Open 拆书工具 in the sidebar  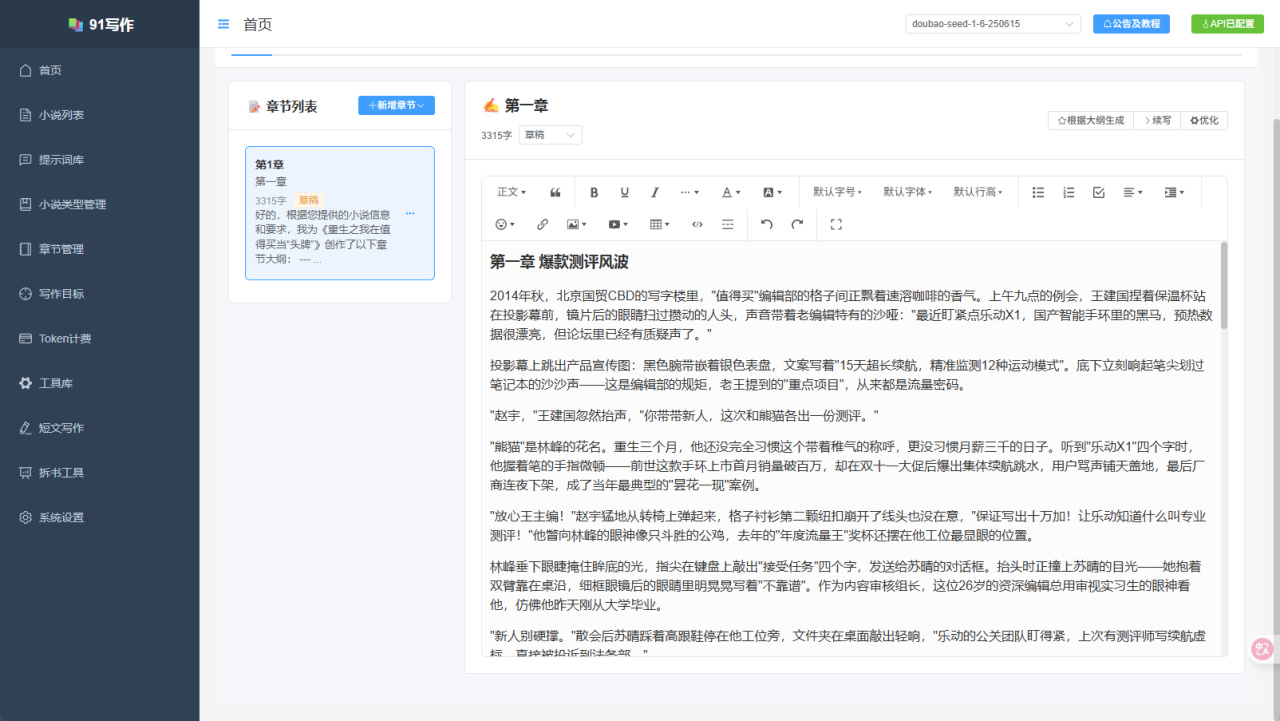point(100,473)
